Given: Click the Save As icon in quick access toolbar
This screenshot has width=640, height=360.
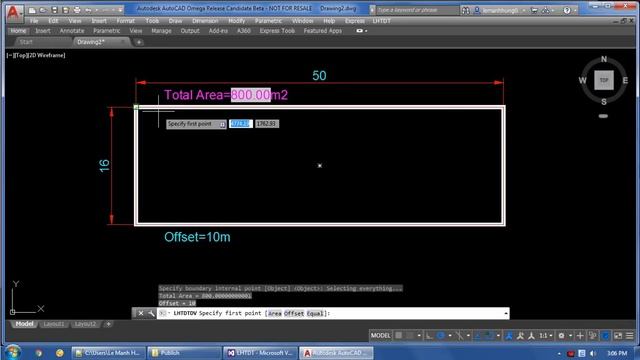Looking at the screenshot, I should coord(65,10).
